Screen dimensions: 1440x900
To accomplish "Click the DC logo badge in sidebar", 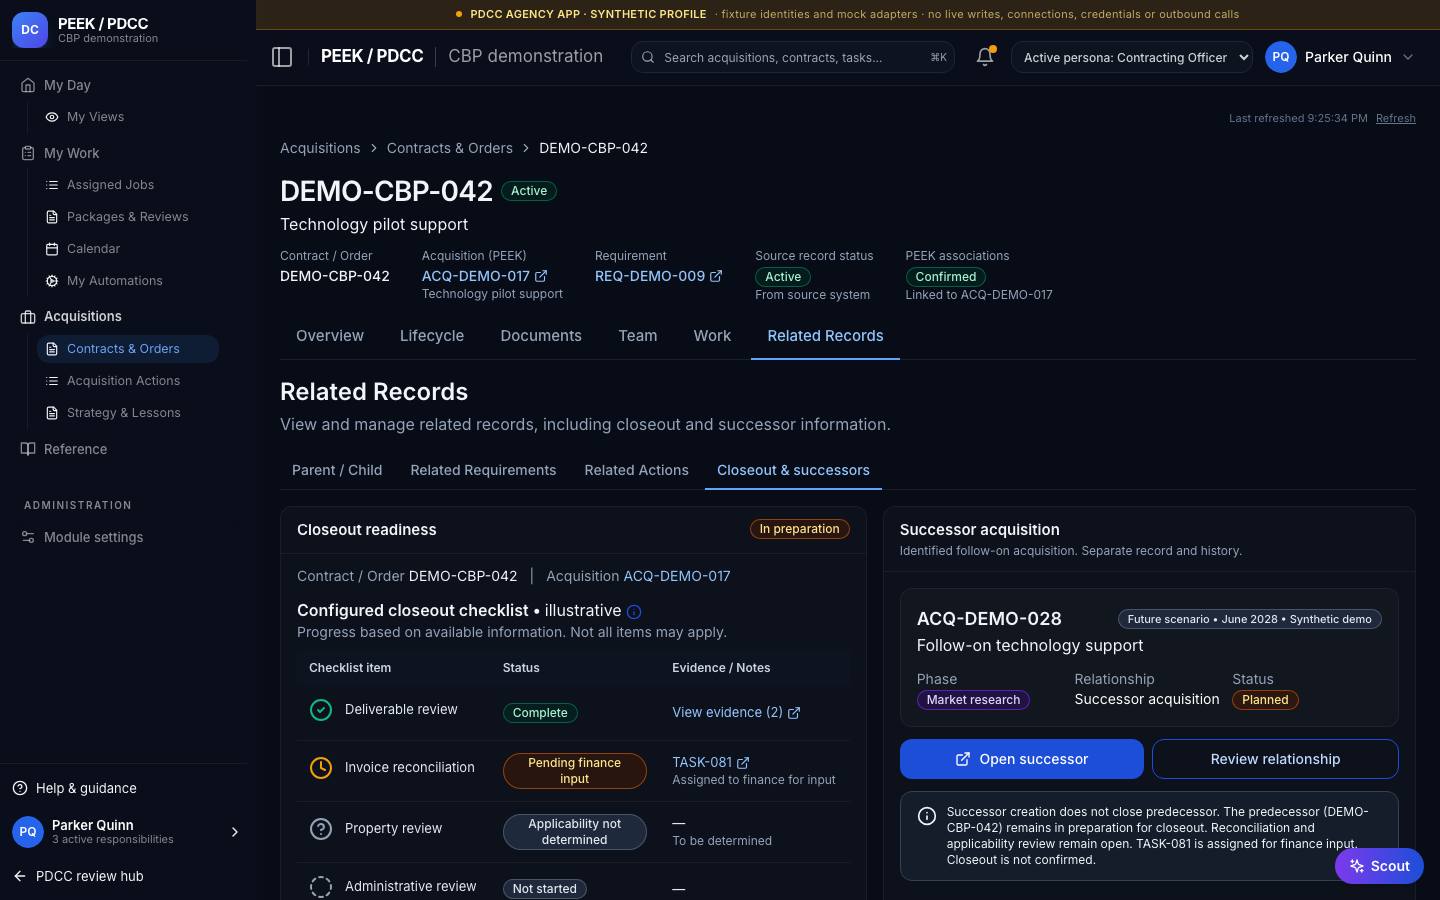I will (30, 30).
